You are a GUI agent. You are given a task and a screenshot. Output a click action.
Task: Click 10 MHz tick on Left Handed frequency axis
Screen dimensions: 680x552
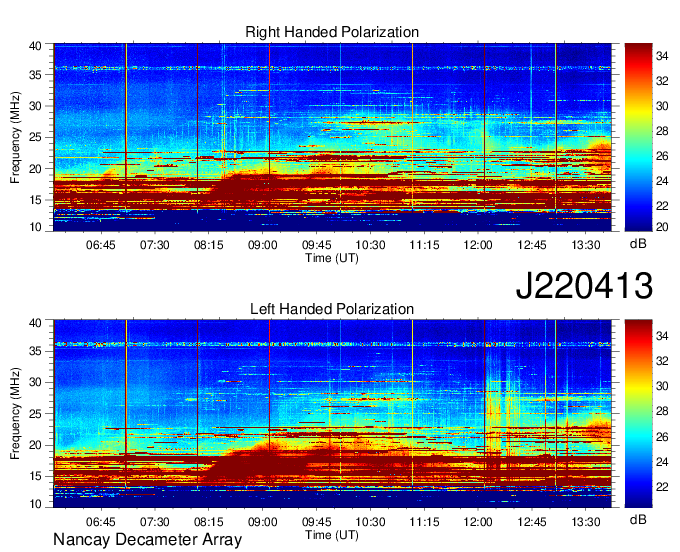pyautogui.click(x=35, y=504)
